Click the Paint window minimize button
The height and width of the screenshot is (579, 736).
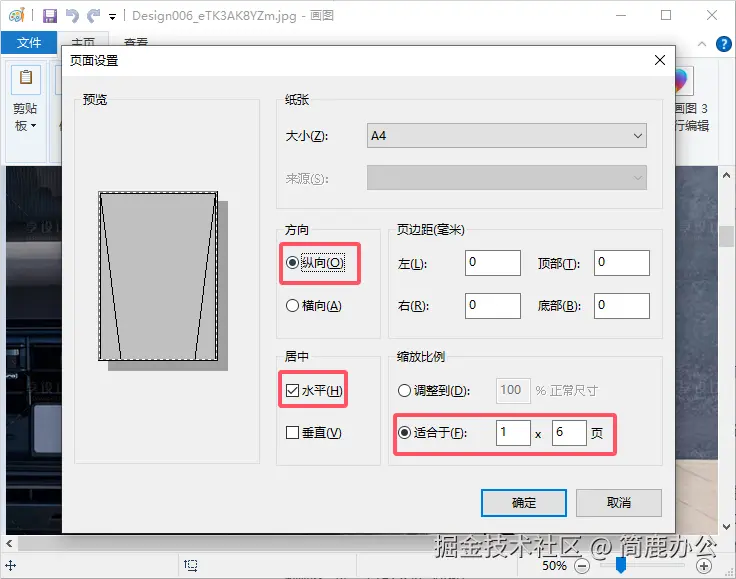tap(621, 15)
